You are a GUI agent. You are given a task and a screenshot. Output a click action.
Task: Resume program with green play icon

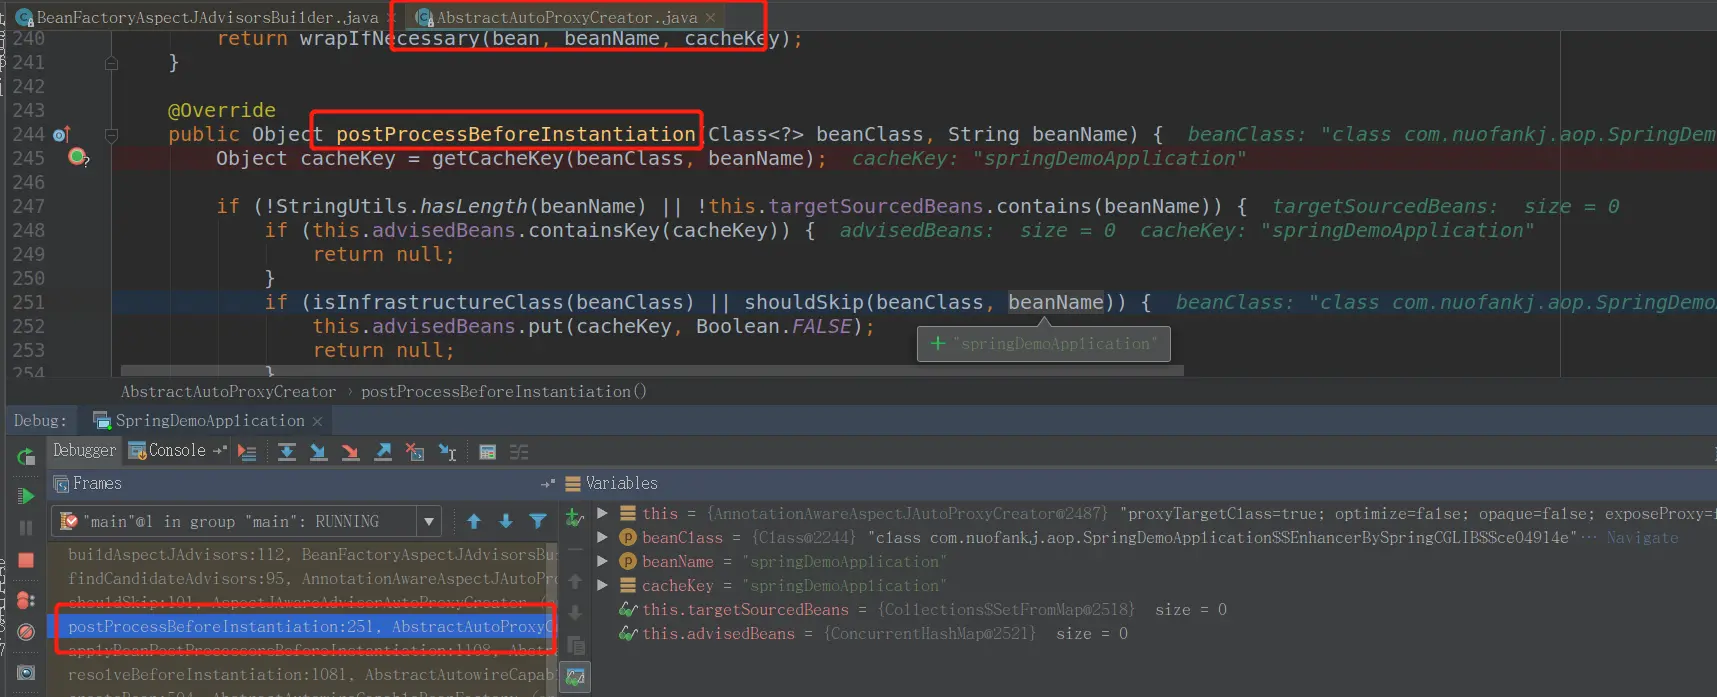[26, 496]
